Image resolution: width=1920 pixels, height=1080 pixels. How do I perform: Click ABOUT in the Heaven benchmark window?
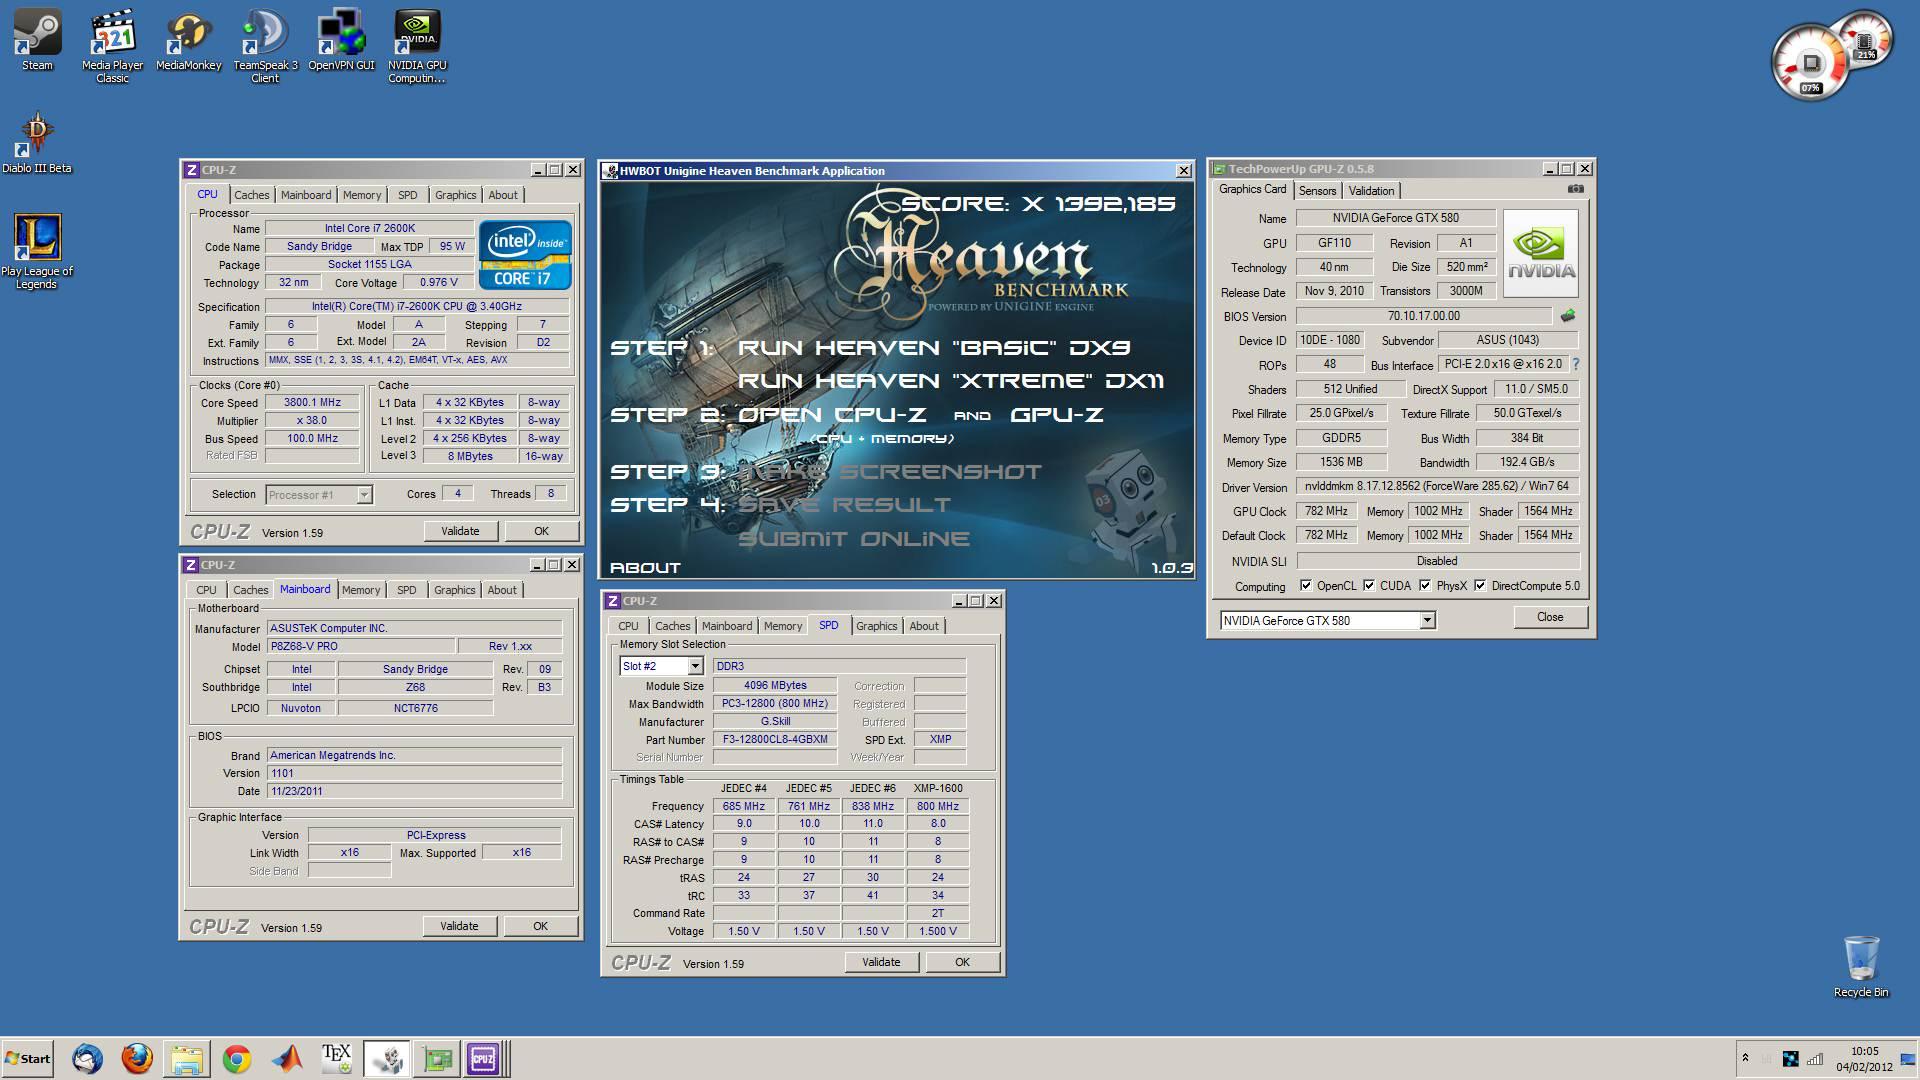[x=645, y=567]
